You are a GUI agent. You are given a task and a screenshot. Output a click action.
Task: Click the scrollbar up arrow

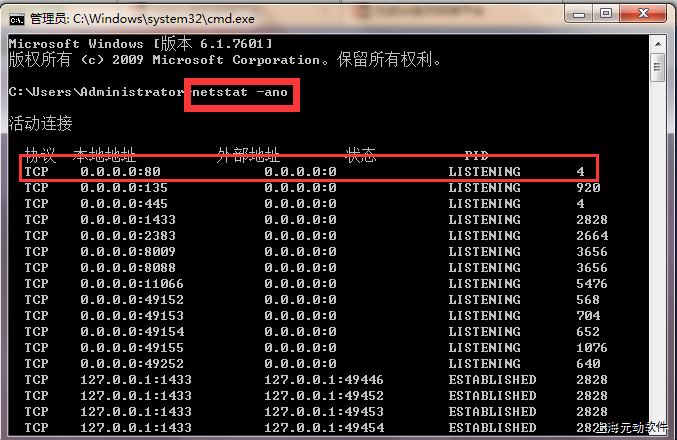tap(659, 42)
